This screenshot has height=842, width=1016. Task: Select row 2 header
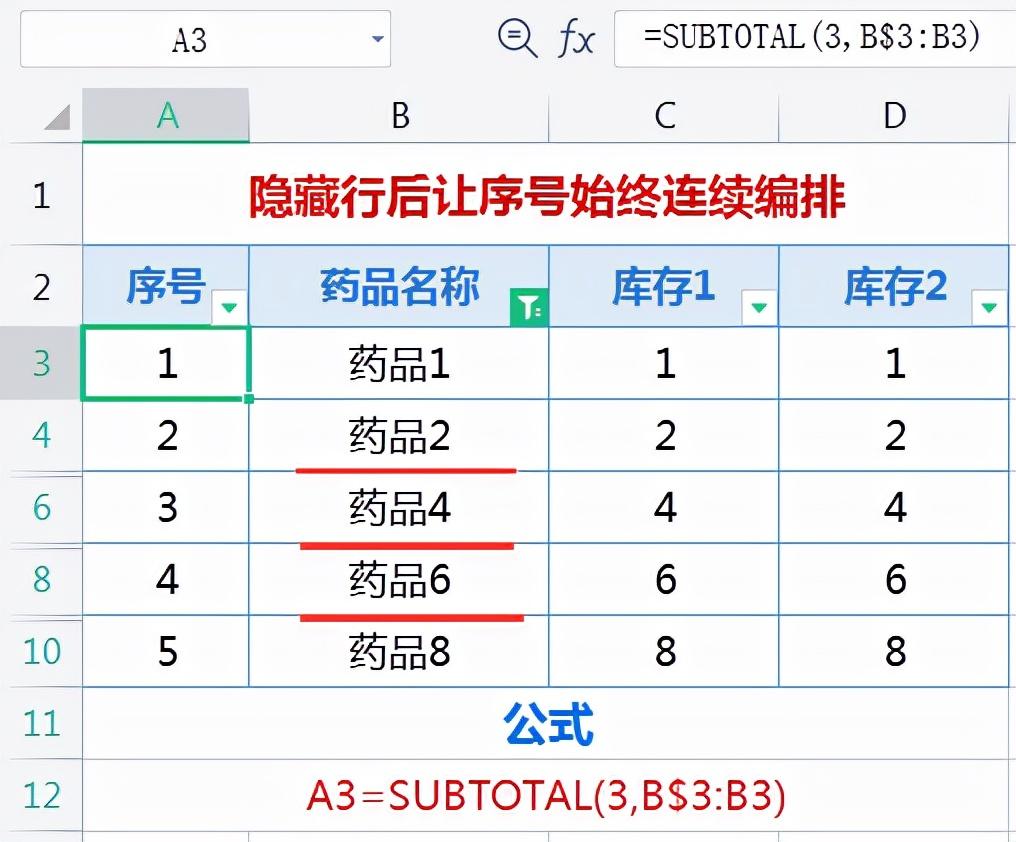[41, 286]
